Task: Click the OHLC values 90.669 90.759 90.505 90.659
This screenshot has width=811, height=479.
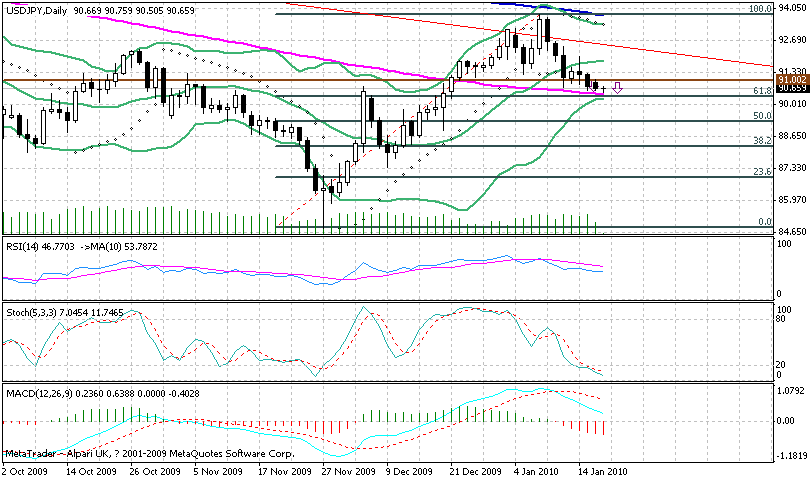Action: point(134,10)
